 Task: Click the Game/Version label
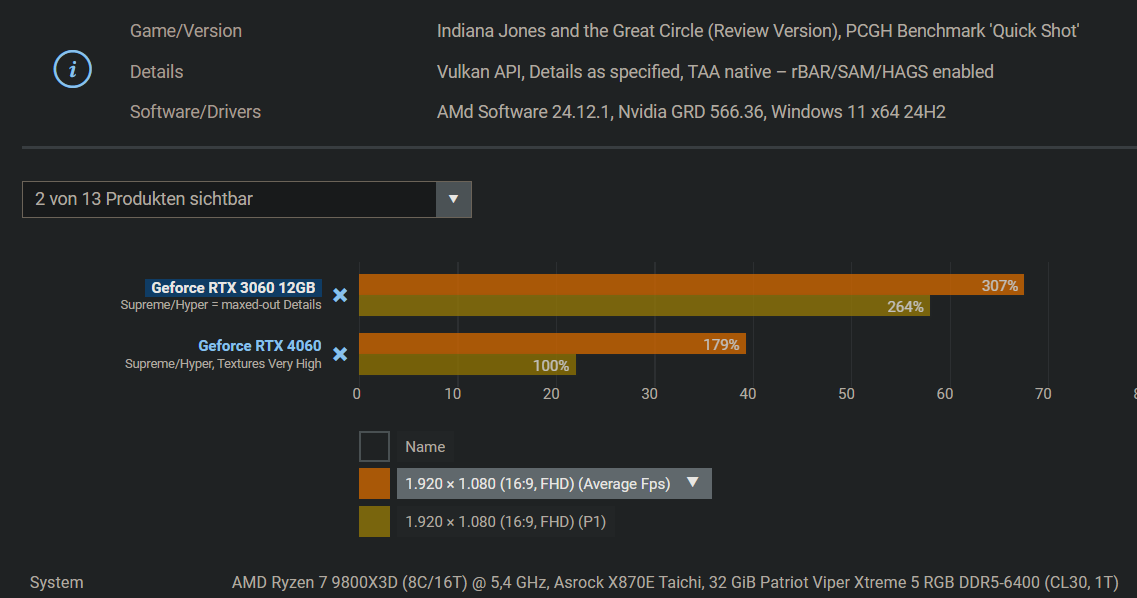186,31
